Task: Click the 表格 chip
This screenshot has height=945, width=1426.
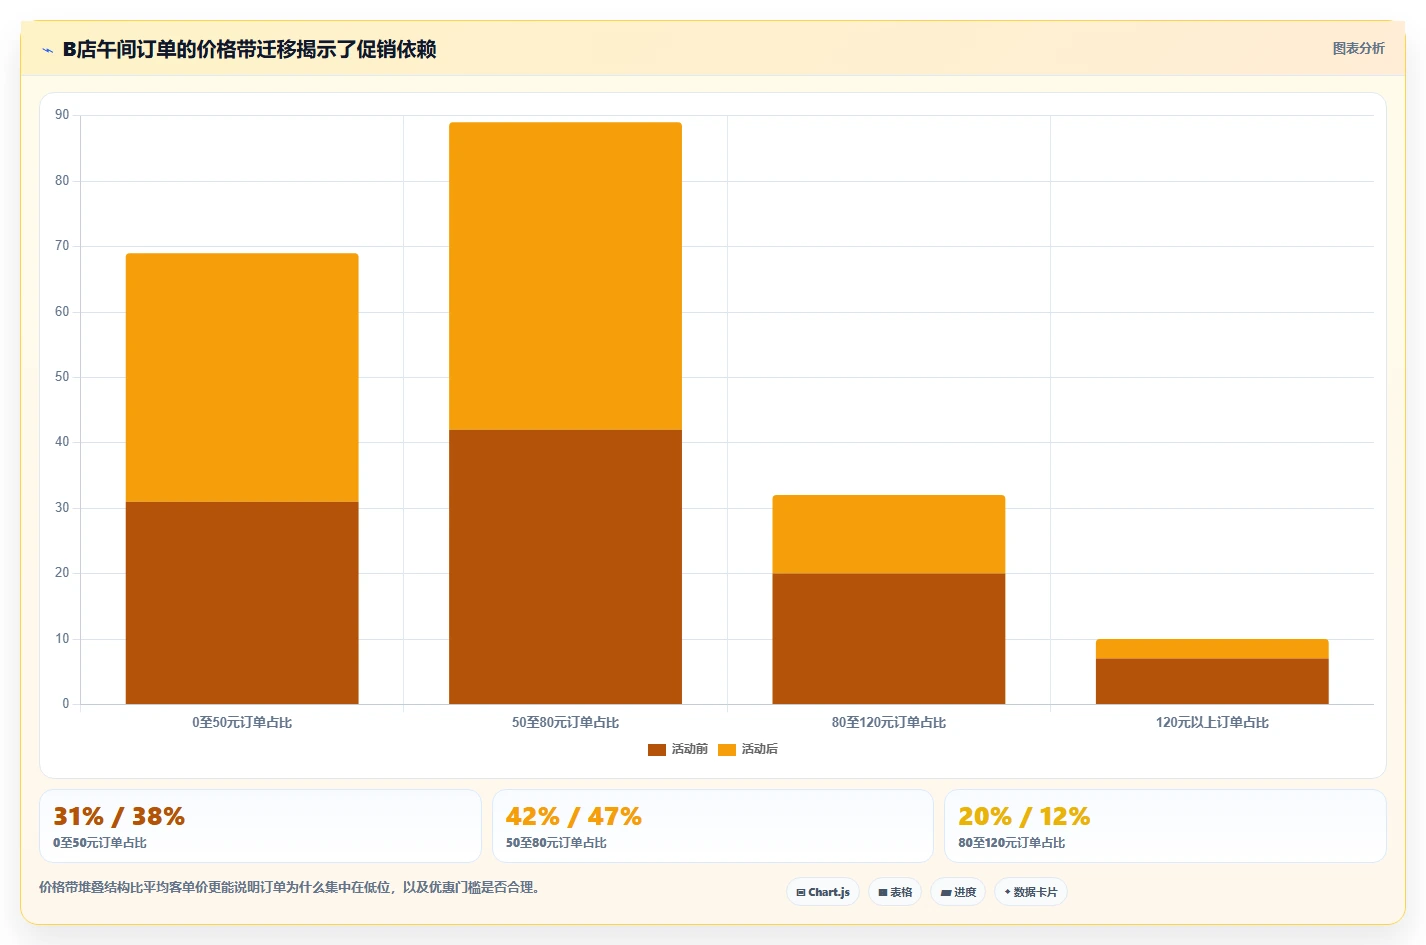Action: coord(895,892)
